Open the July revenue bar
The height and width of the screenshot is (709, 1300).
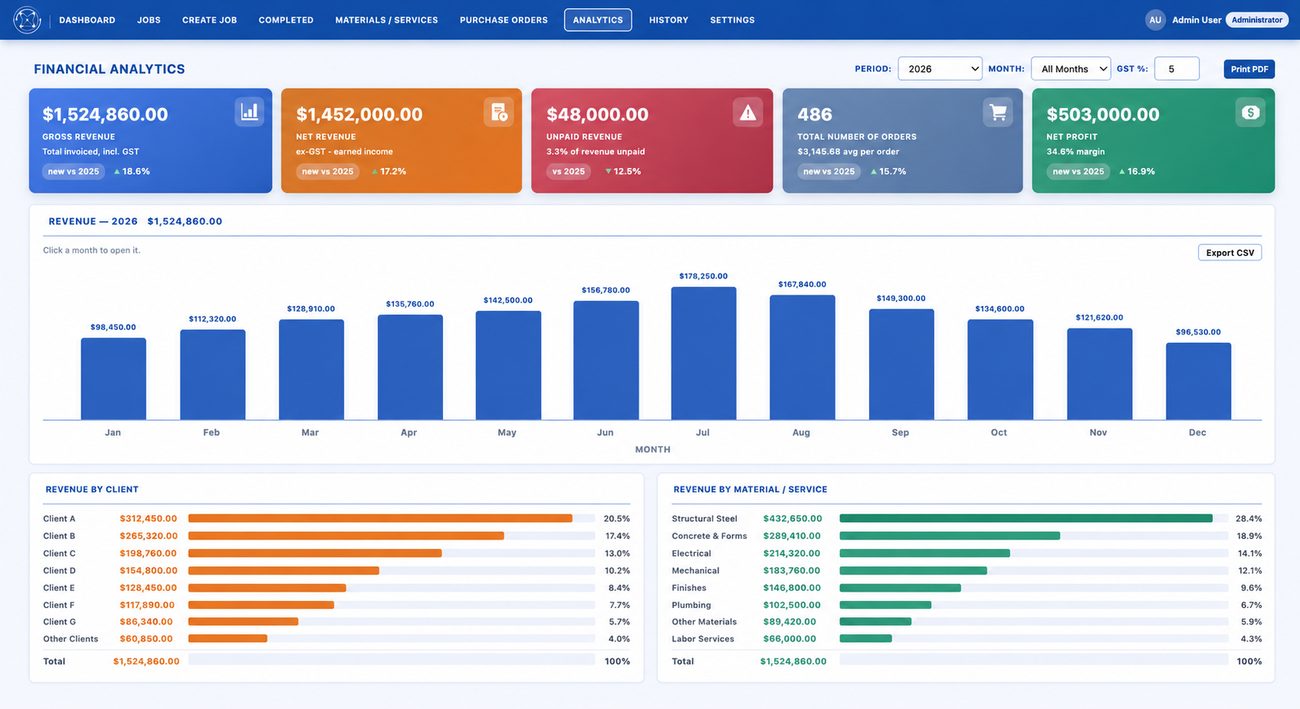[x=704, y=353]
